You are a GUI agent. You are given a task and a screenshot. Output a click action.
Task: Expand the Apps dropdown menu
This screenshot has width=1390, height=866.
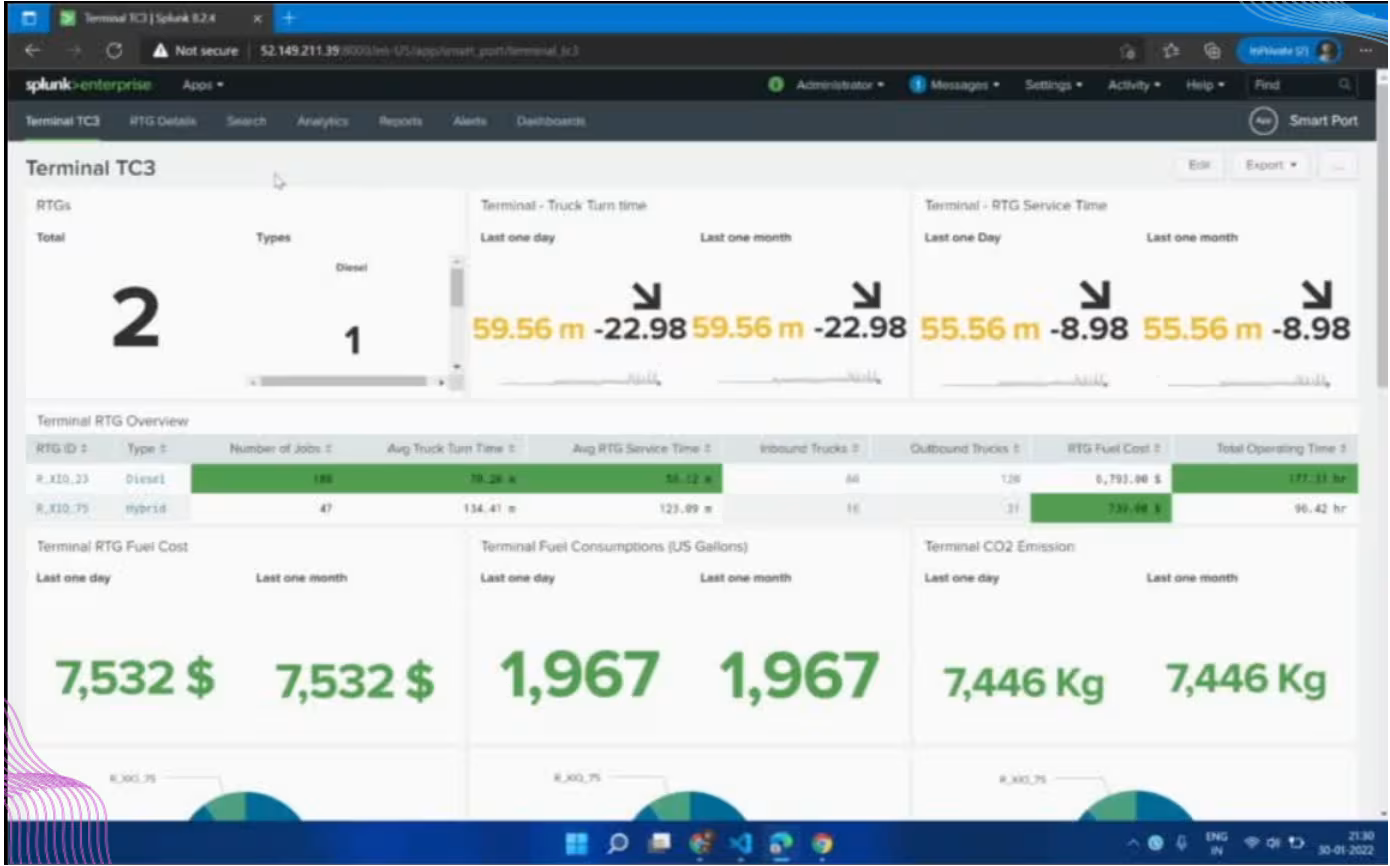[202, 86]
